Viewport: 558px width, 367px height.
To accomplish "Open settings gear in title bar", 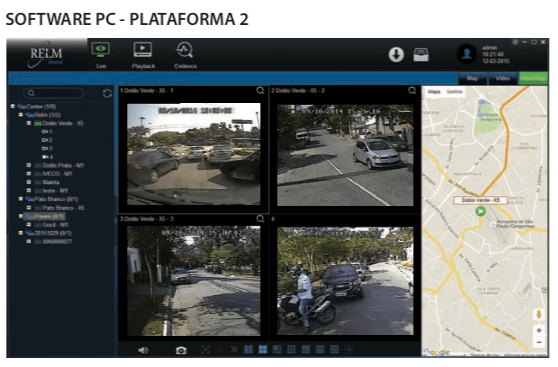I will [x=515, y=42].
